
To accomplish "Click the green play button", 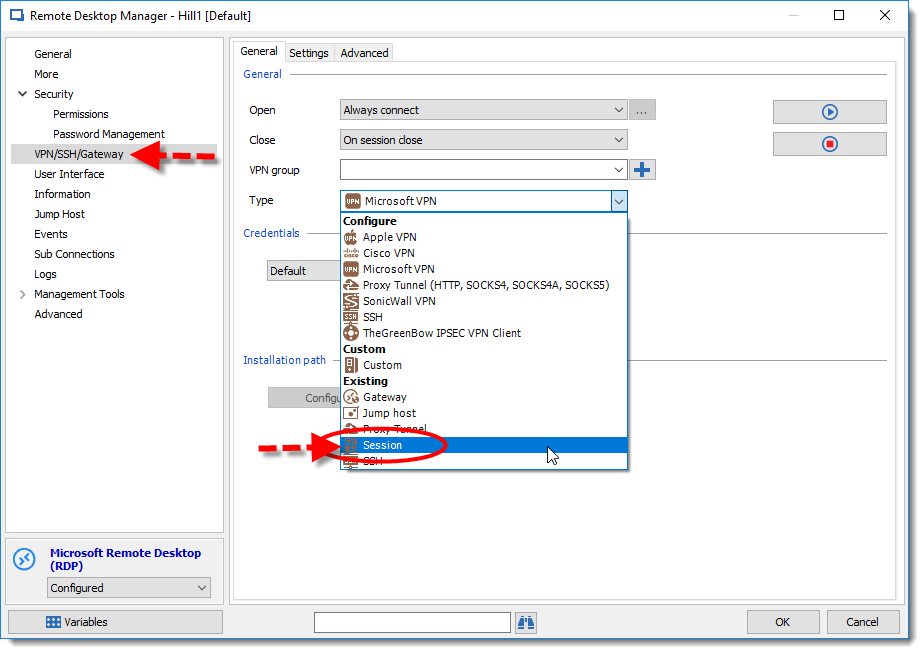I will tap(828, 112).
